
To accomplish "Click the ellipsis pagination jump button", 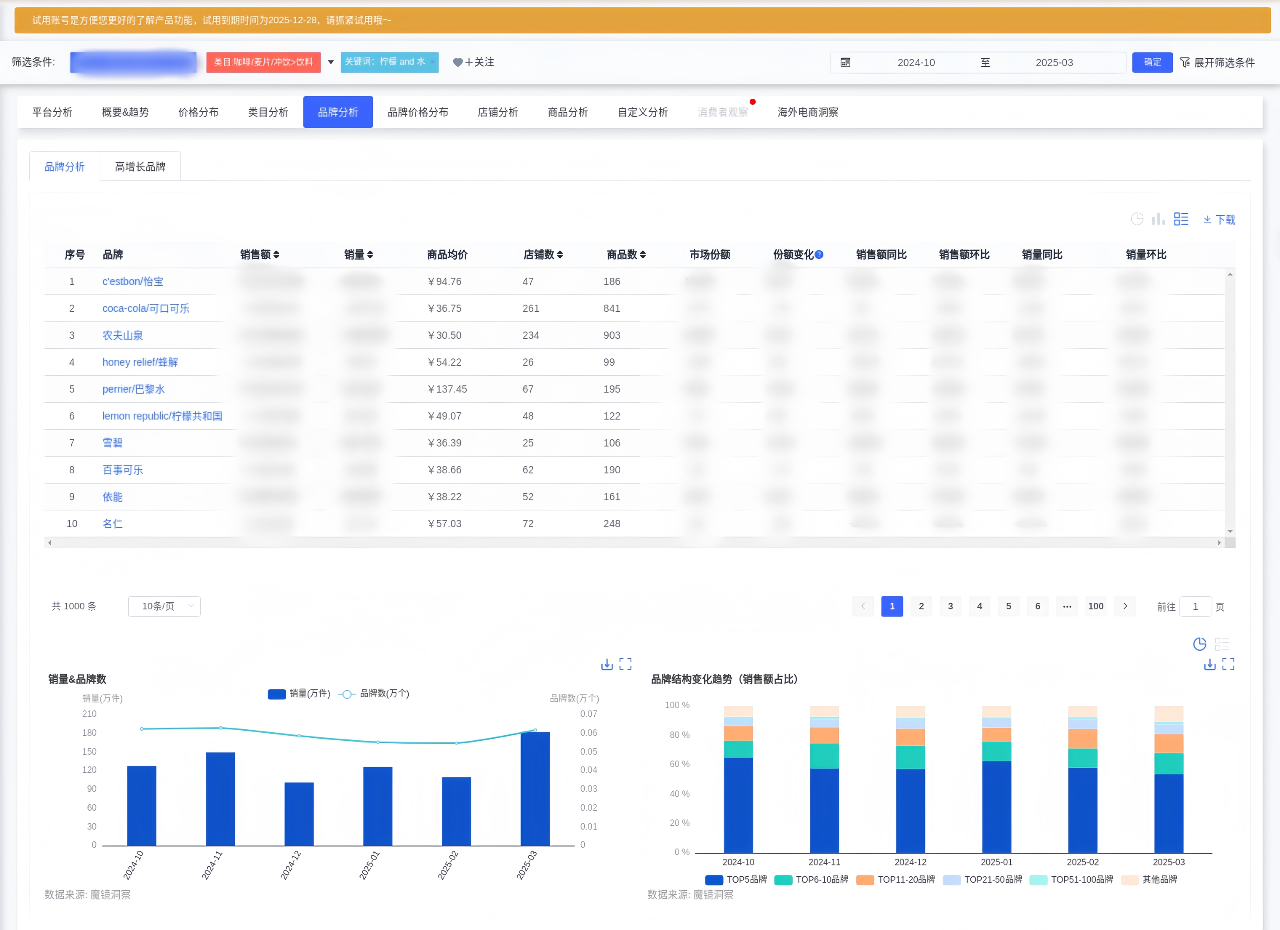I will point(1066,606).
